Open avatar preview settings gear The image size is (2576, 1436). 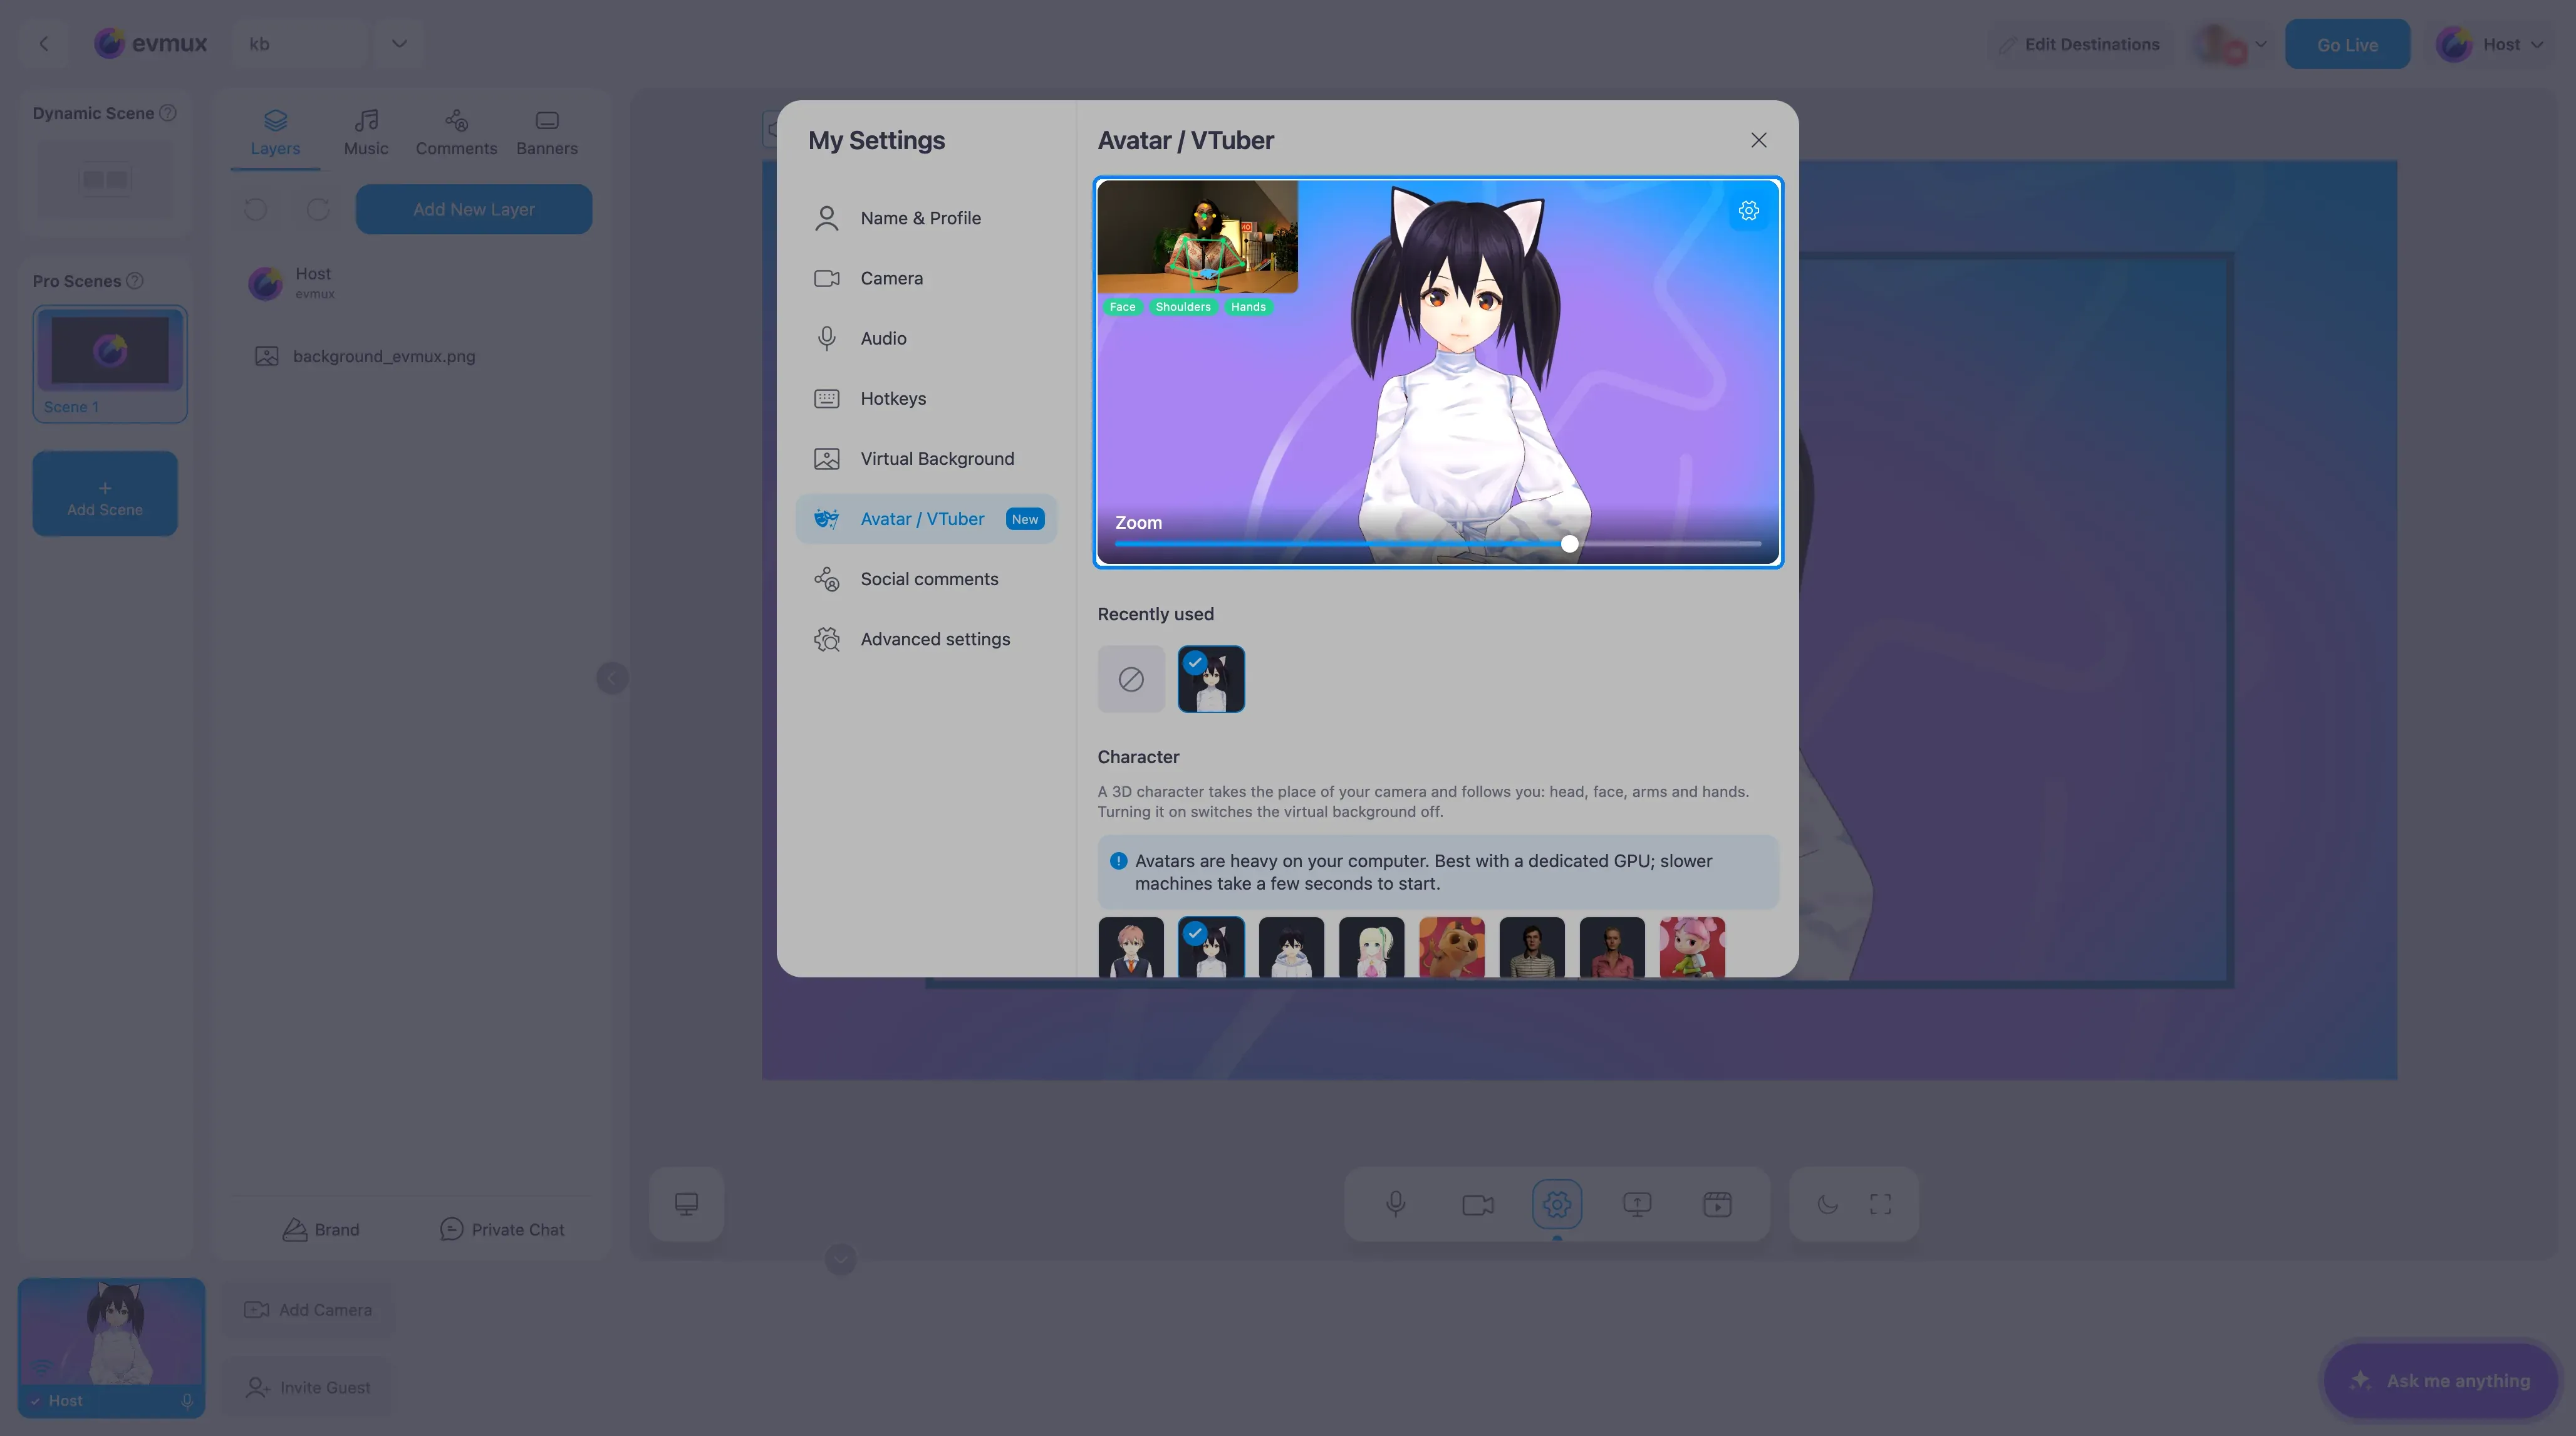(x=1748, y=211)
